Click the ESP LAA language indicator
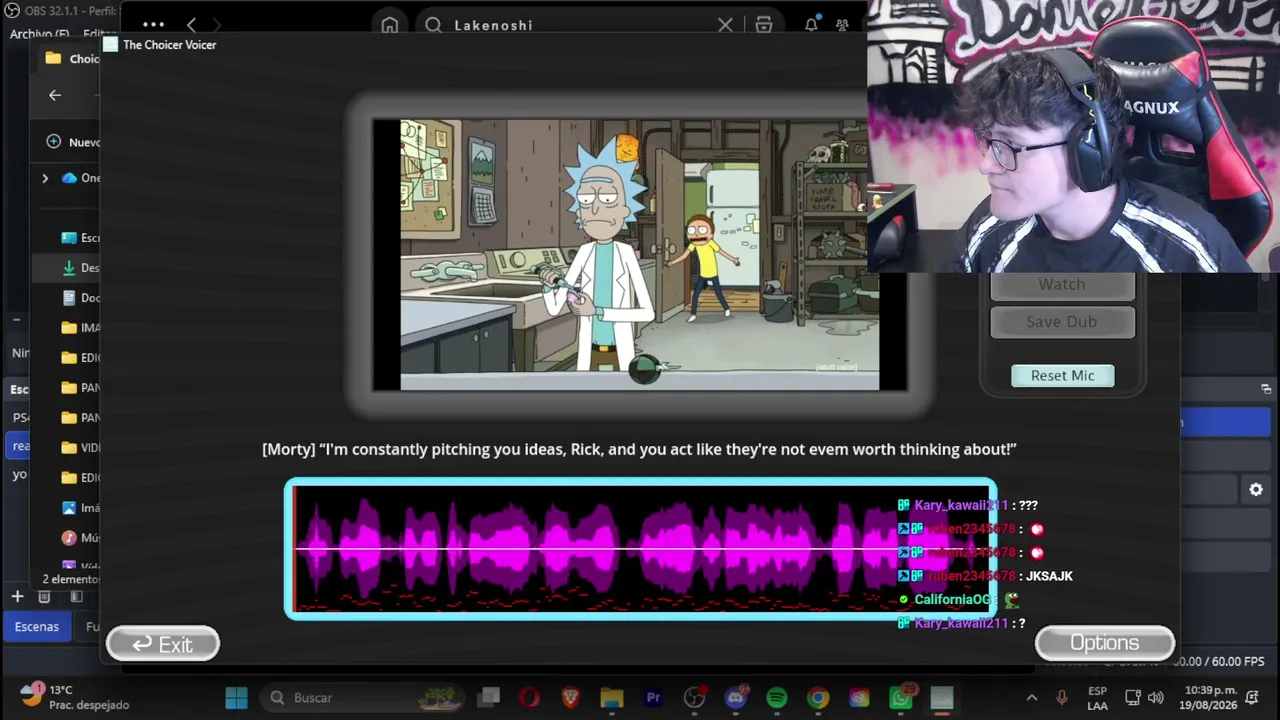Screen dimensions: 1280x720 click(x=1097, y=698)
